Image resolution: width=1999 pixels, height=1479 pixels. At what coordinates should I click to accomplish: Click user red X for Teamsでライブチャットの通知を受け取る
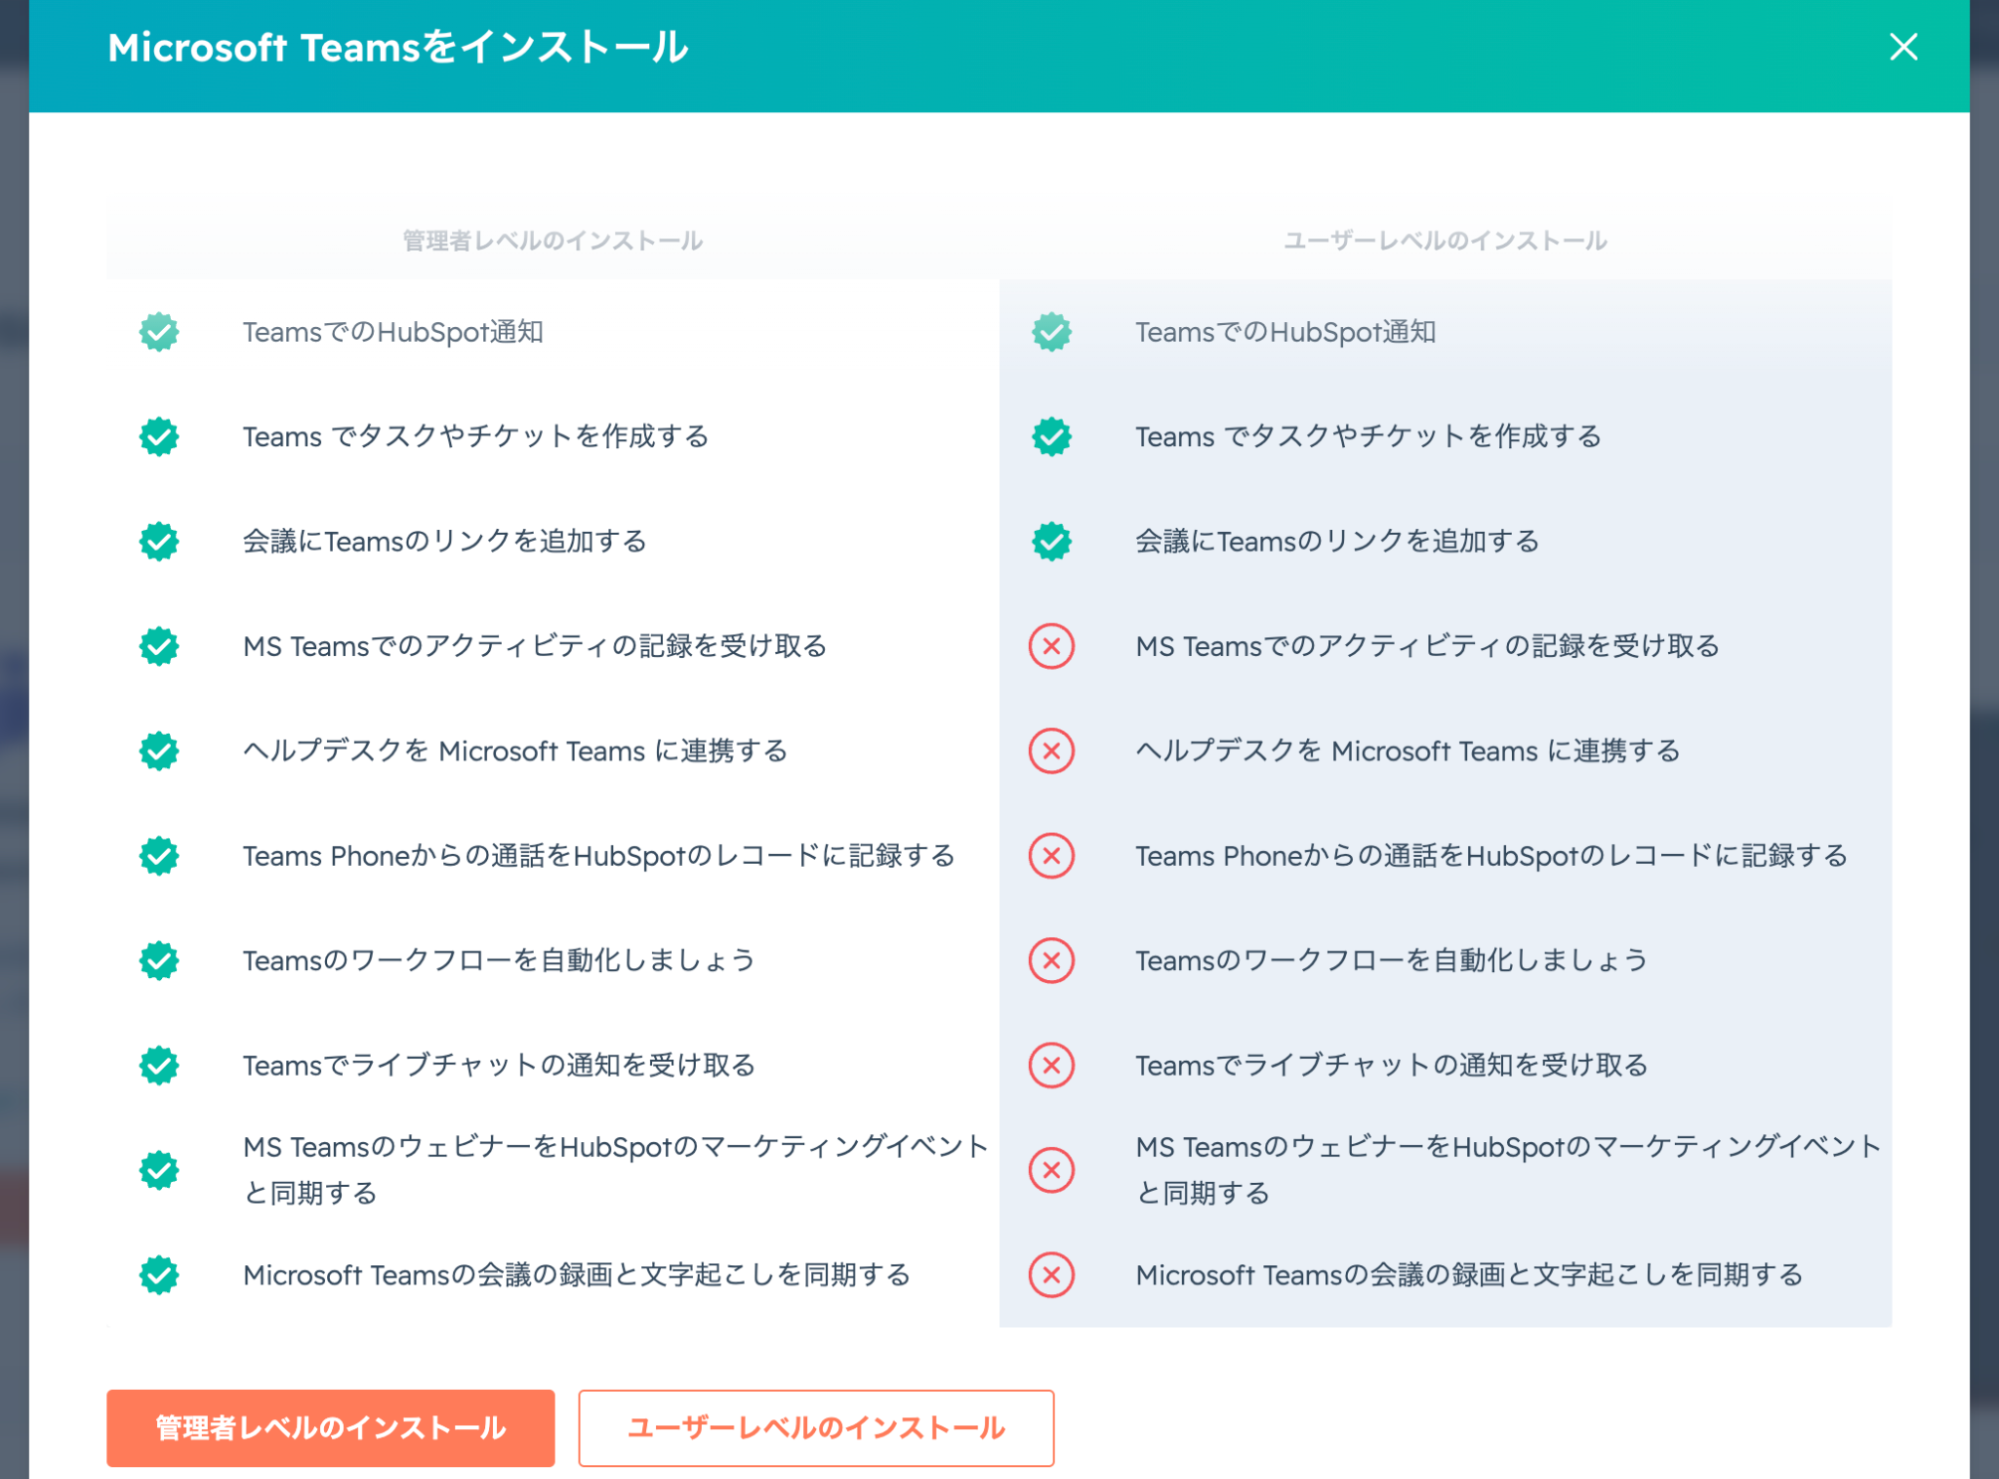1052,1065
